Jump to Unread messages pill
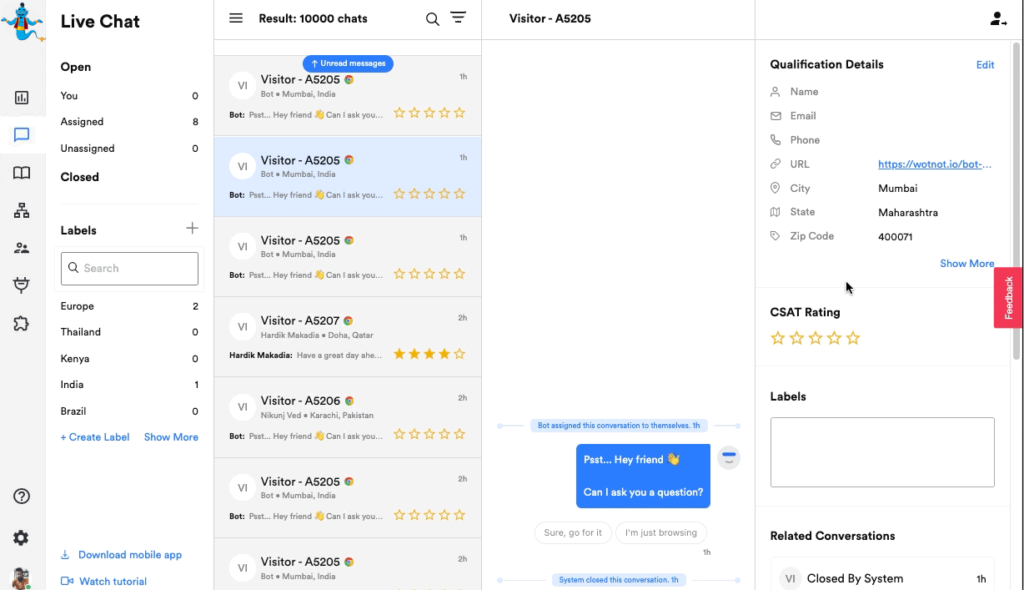 tap(348, 63)
